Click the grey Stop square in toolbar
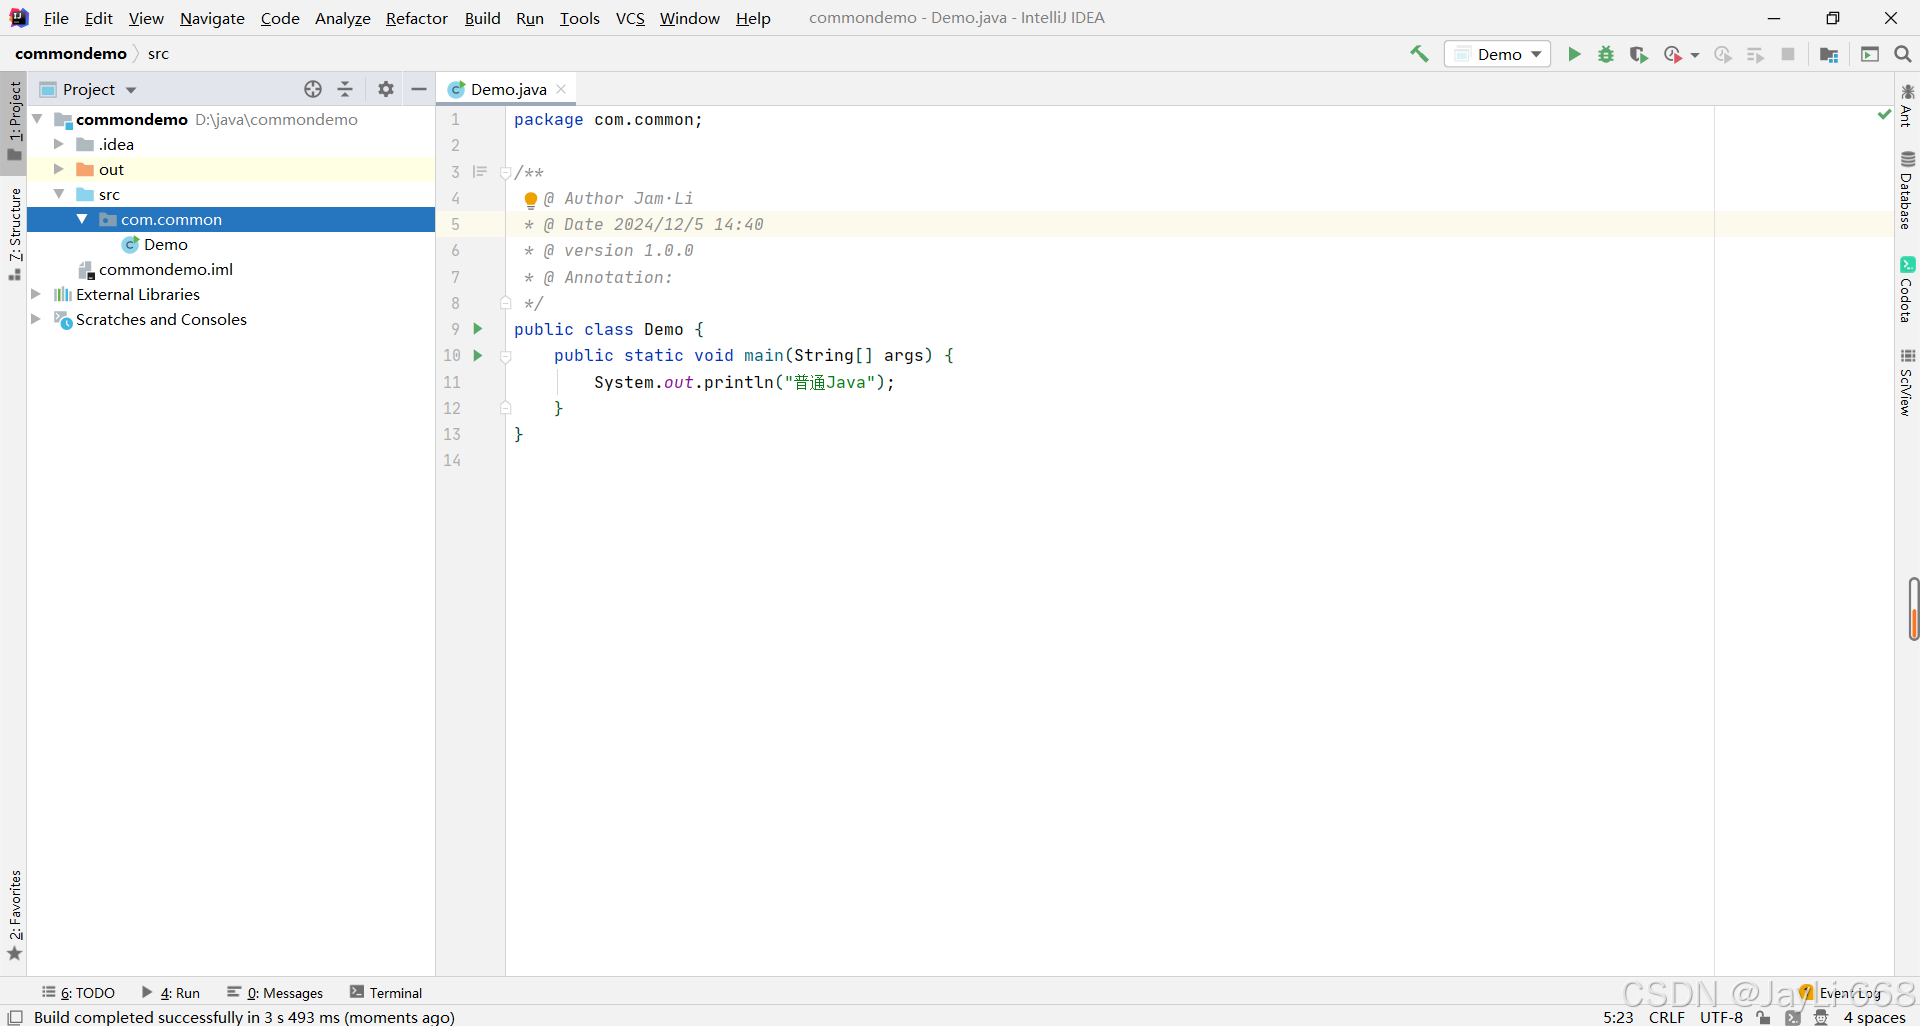This screenshot has height=1026, width=1920. (1788, 54)
